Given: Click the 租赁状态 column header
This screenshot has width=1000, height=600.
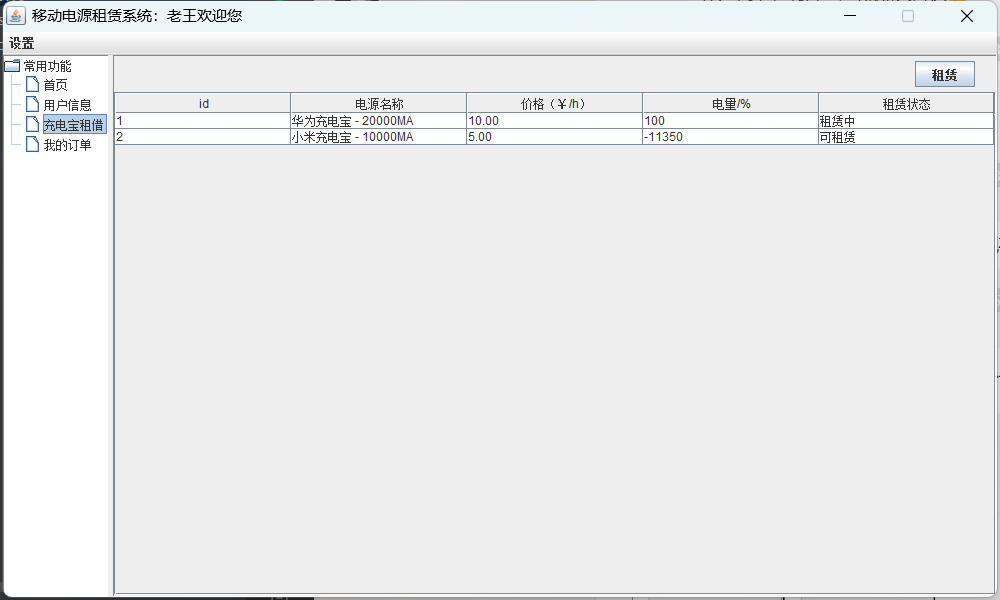Looking at the screenshot, I should click(x=906, y=103).
